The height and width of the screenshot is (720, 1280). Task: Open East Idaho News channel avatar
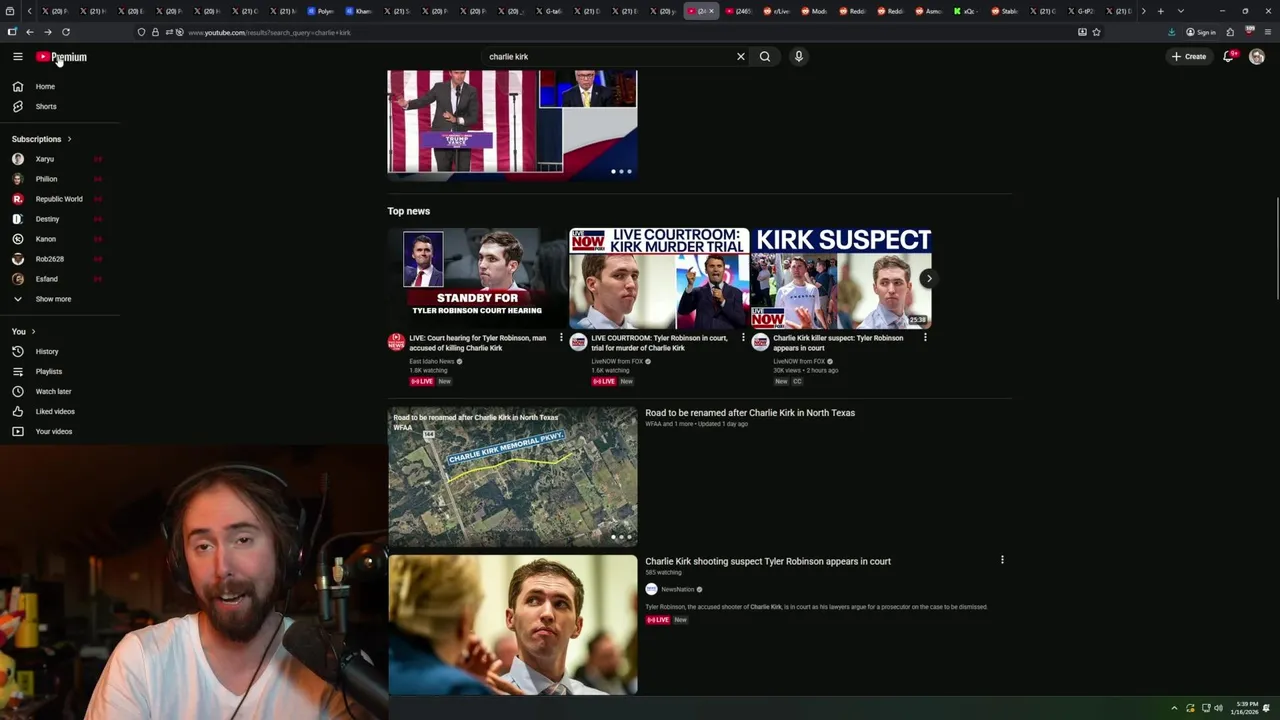click(x=396, y=342)
